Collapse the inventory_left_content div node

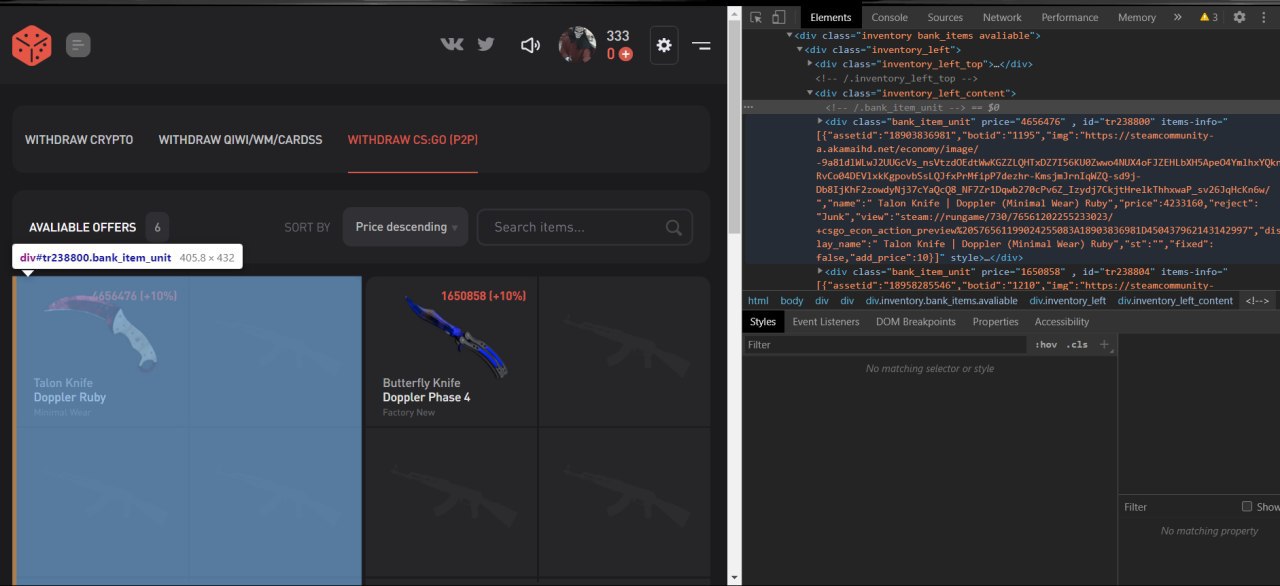[811, 93]
